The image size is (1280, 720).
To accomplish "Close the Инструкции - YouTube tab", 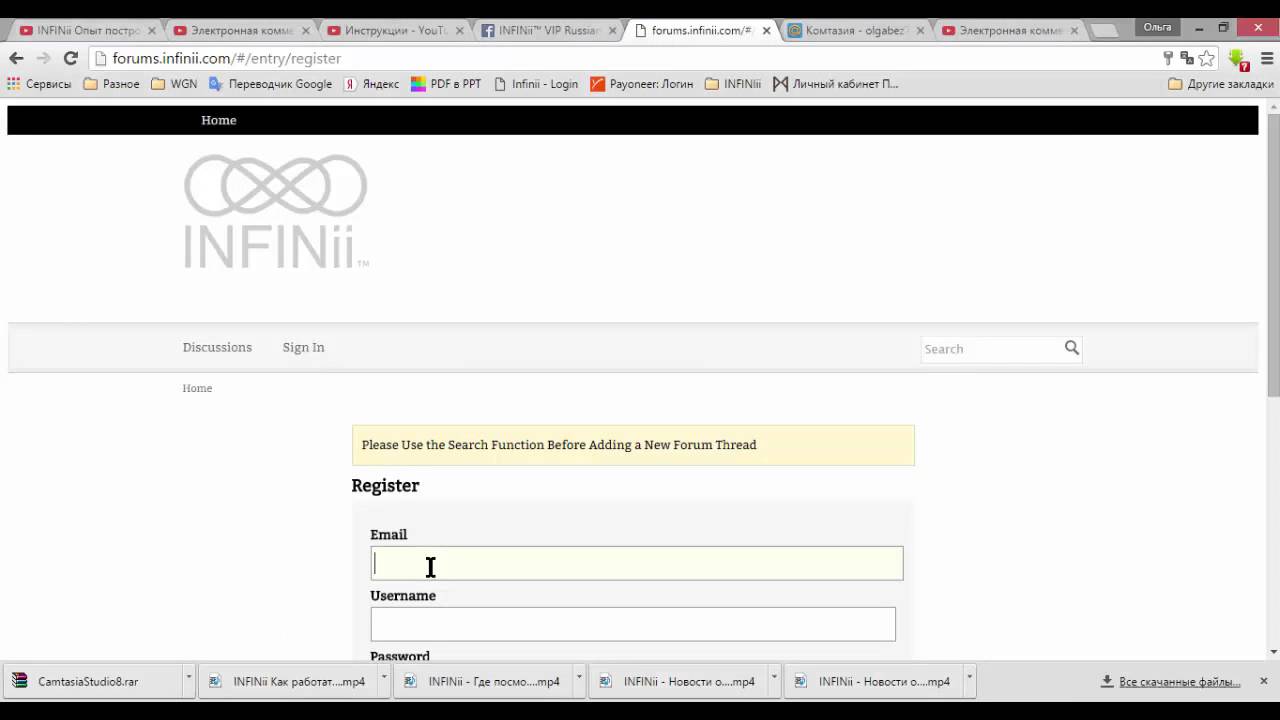I will [459, 30].
